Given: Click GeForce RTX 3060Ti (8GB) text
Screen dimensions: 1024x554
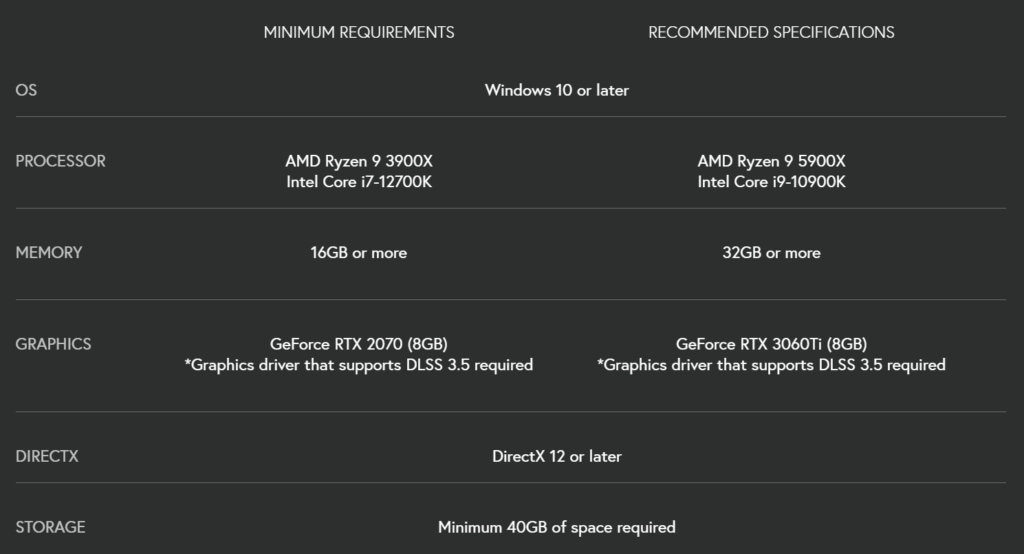Looking at the screenshot, I should tap(771, 344).
